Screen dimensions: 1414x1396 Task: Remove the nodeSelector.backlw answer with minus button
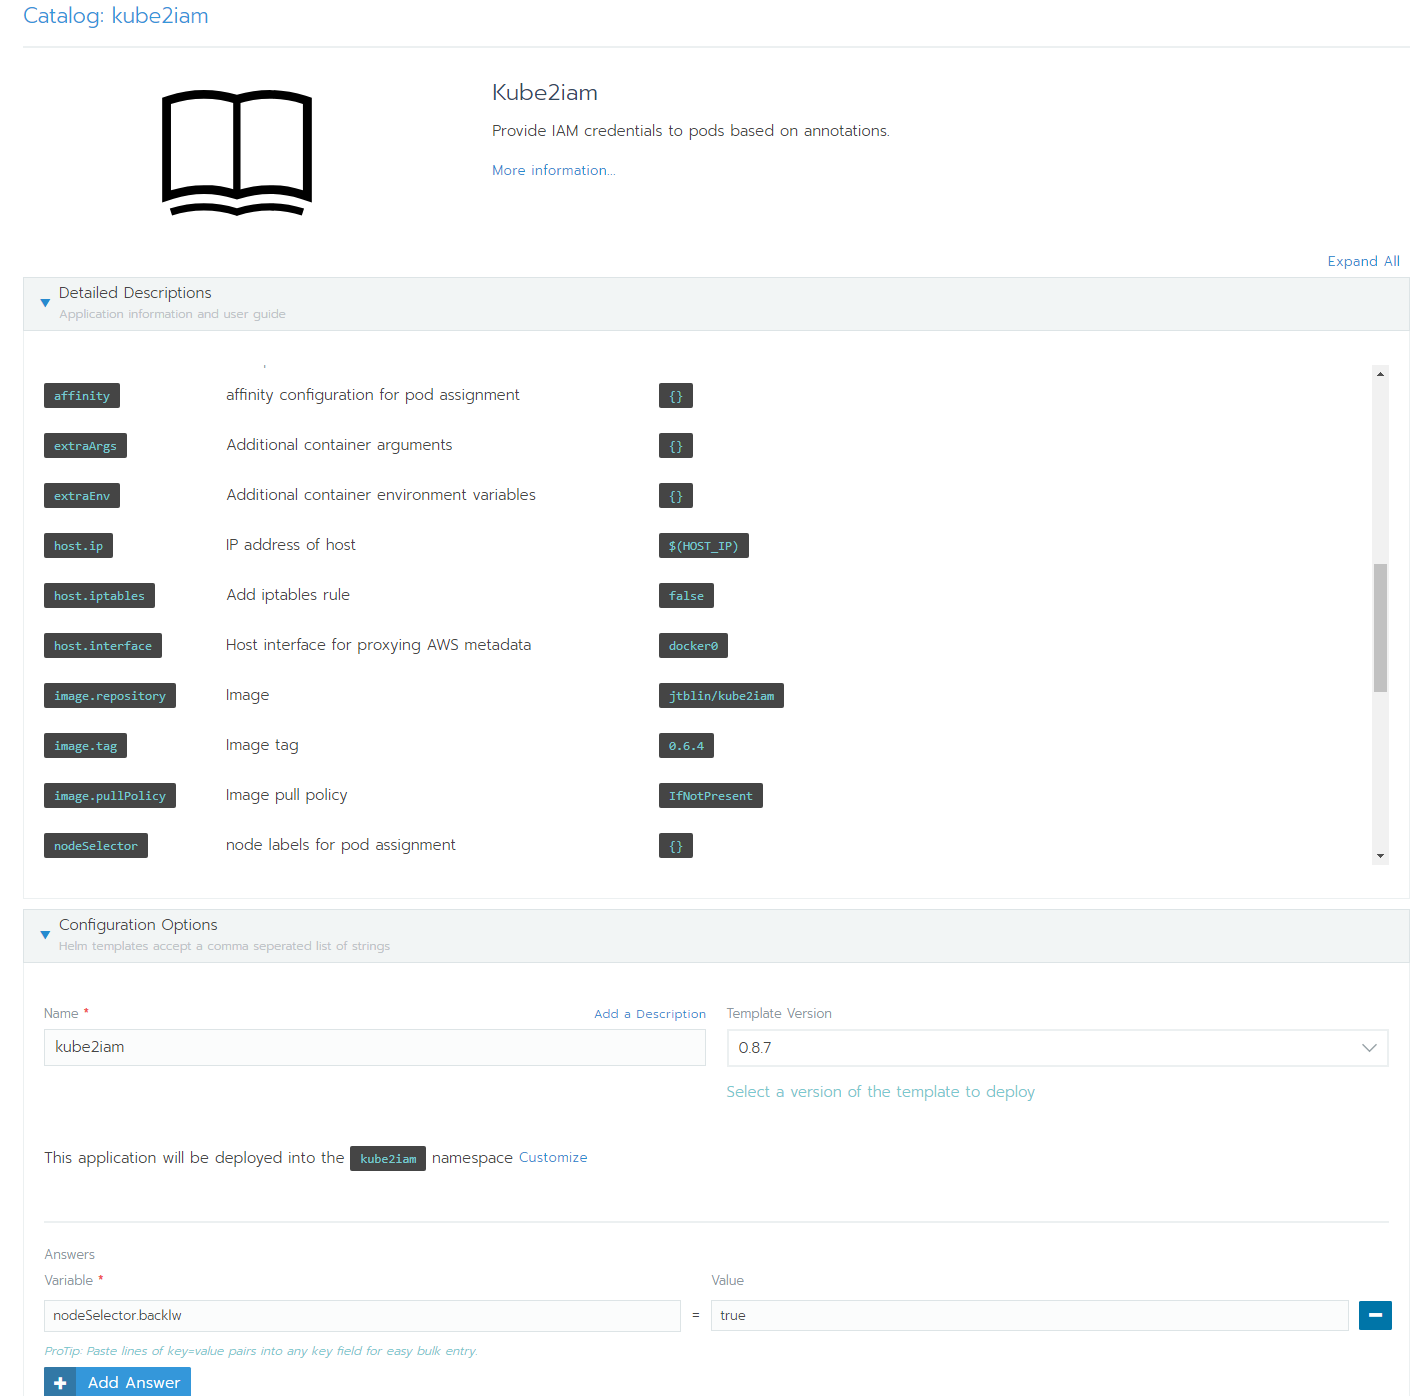[1375, 1315]
